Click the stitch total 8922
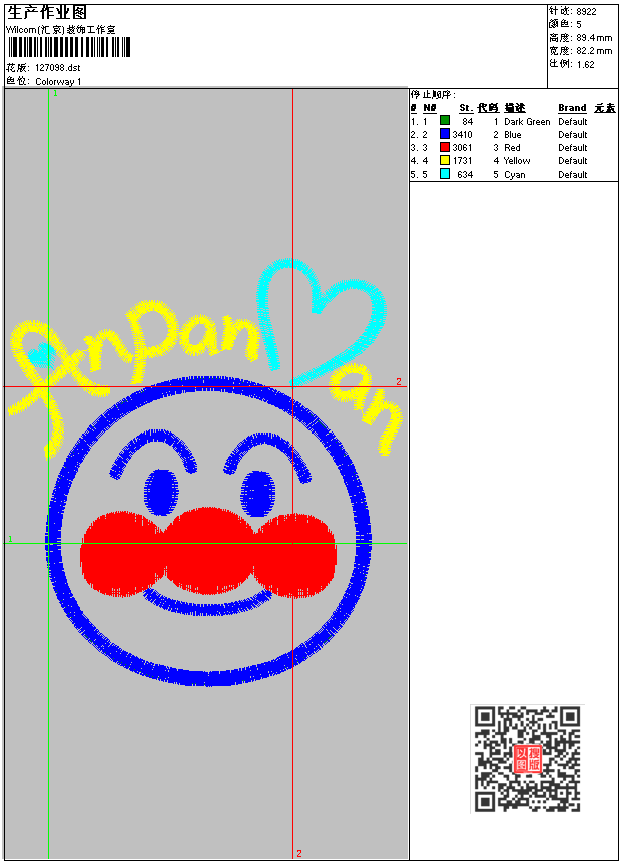 586,12
